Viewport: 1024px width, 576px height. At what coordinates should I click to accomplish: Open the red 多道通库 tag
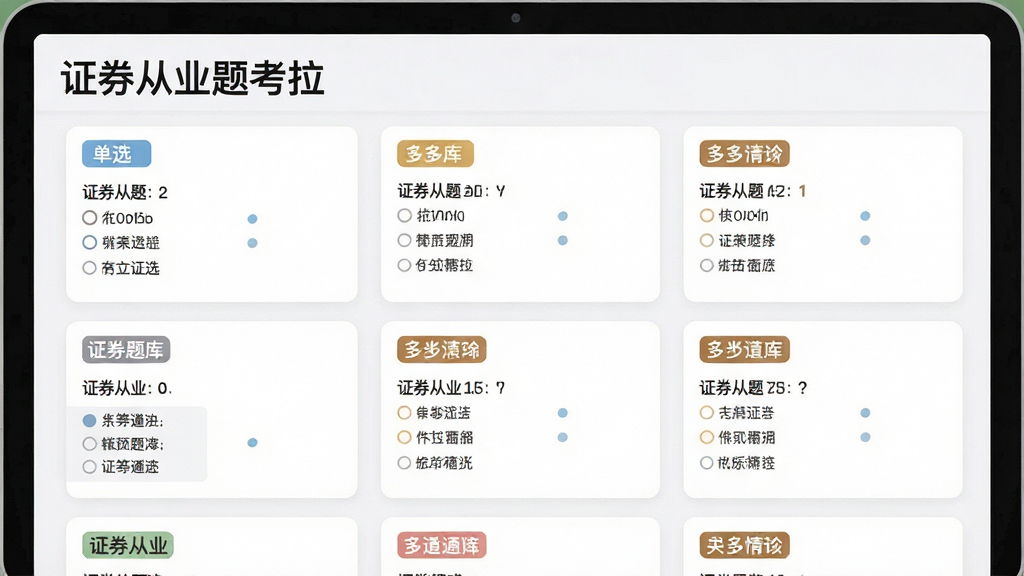tap(441, 545)
